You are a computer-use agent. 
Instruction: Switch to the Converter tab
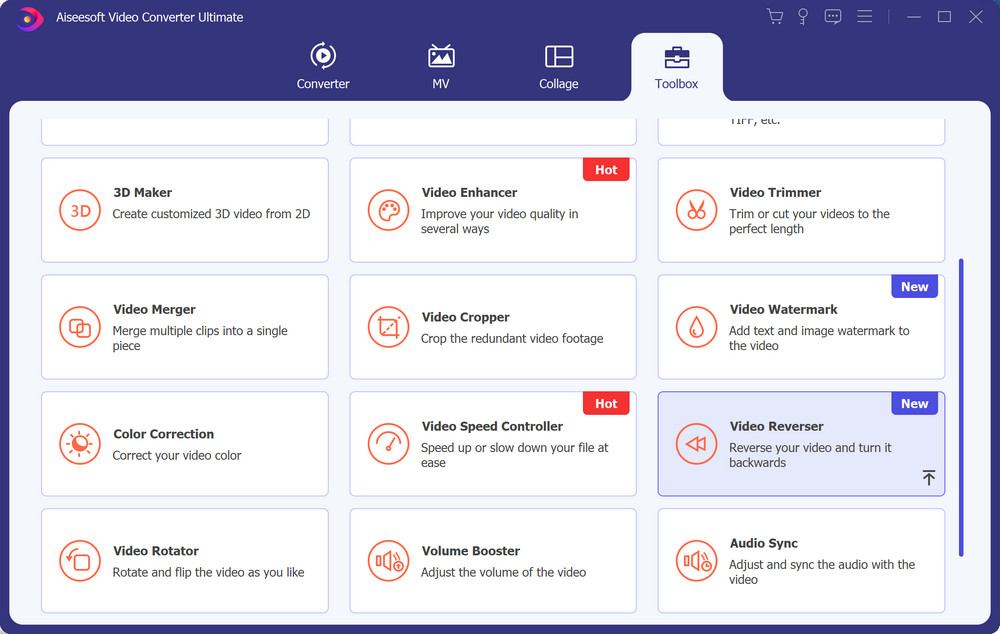click(323, 67)
